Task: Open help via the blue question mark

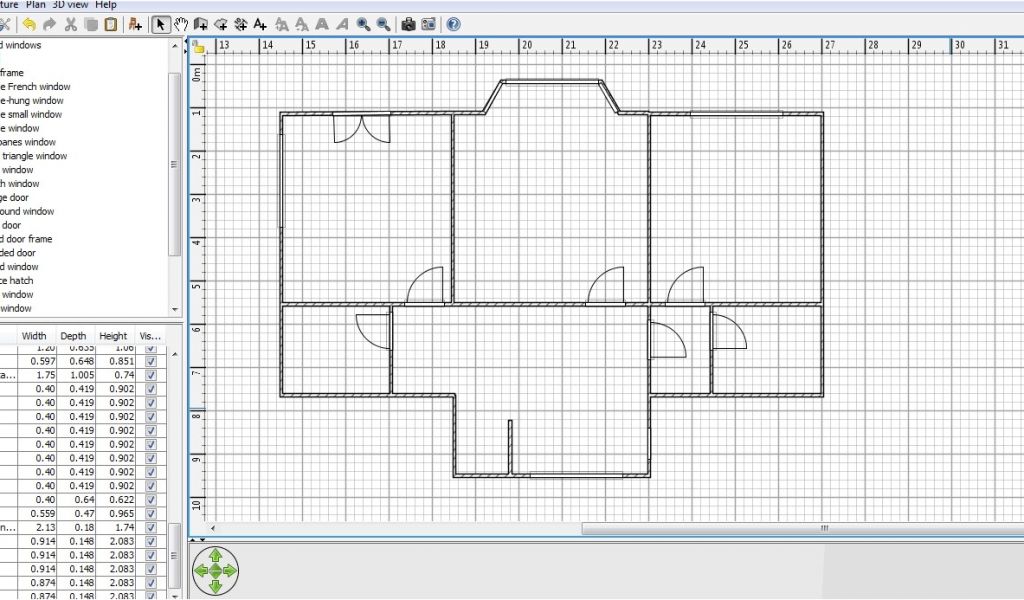Action: pyautogui.click(x=453, y=24)
